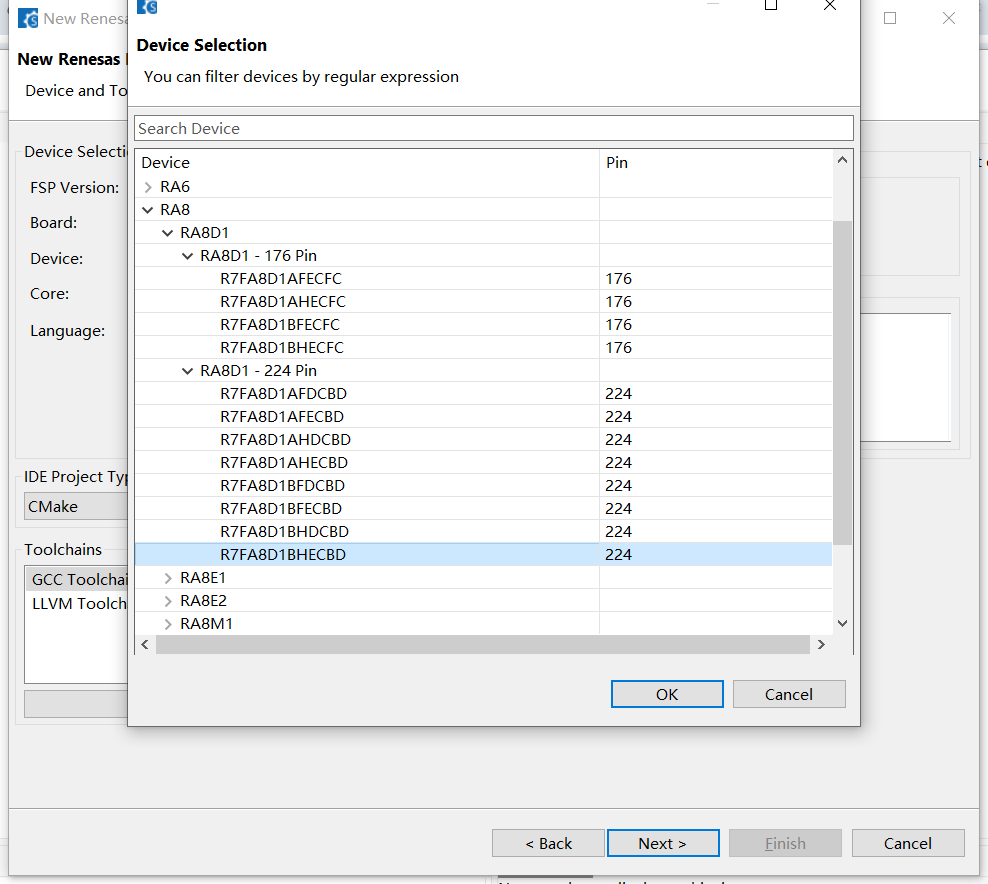The width and height of the screenshot is (988, 884).
Task: Close the New Renesas wizard window
Action: coord(949,18)
